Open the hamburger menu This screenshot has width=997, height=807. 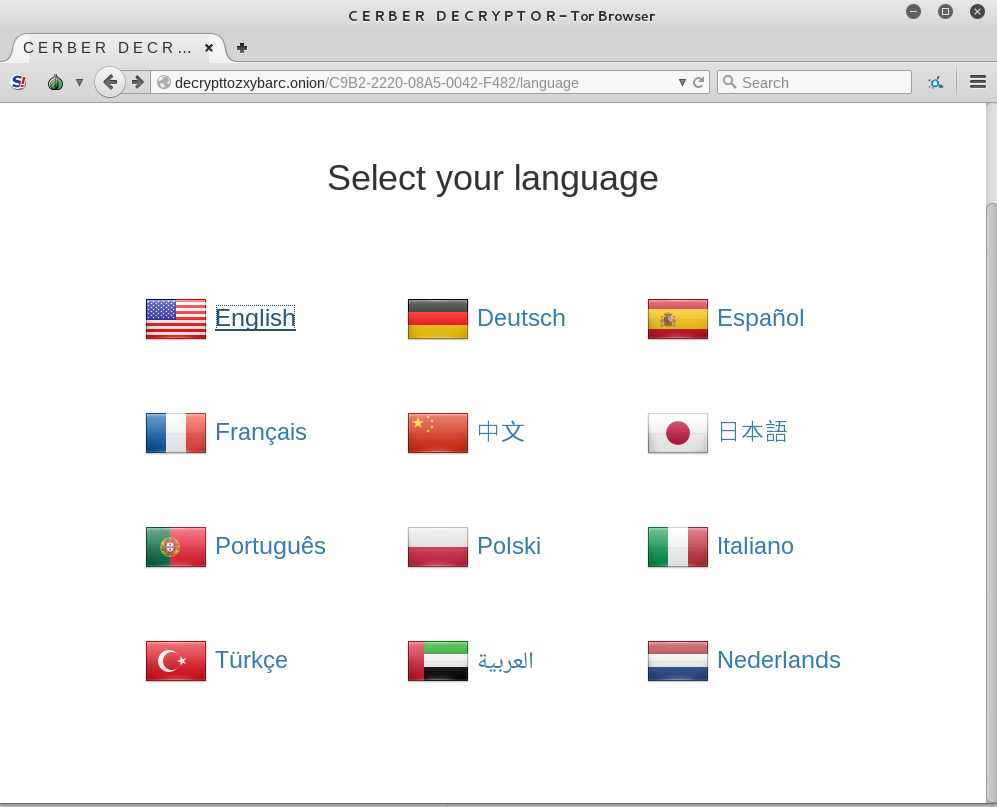[x=978, y=82]
